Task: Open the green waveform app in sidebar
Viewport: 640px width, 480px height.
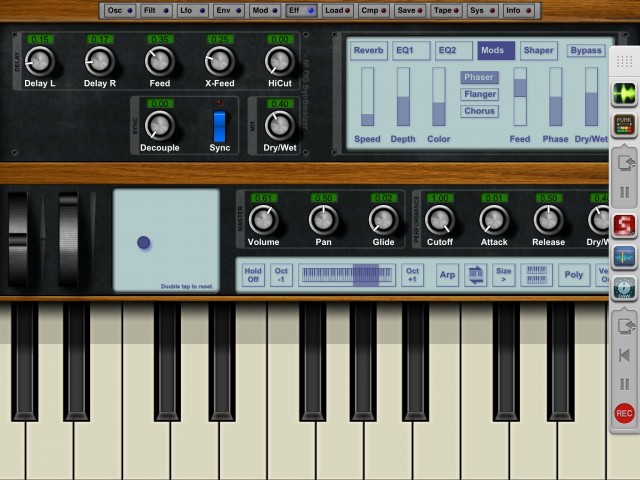Action: [x=625, y=95]
